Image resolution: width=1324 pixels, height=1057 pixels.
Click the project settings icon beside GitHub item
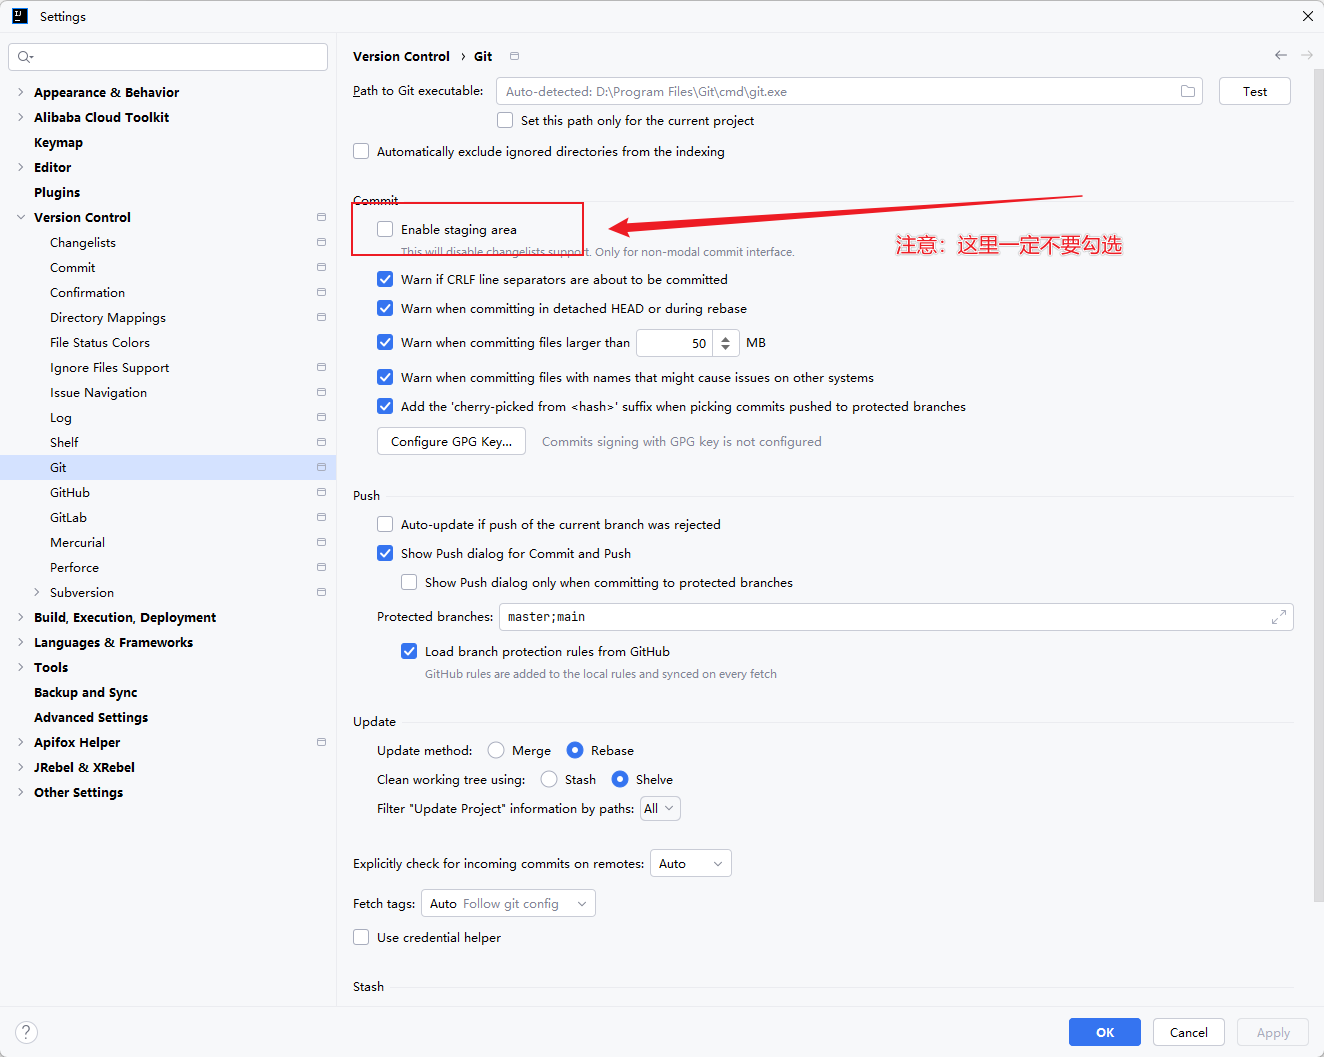pyautogui.click(x=321, y=492)
